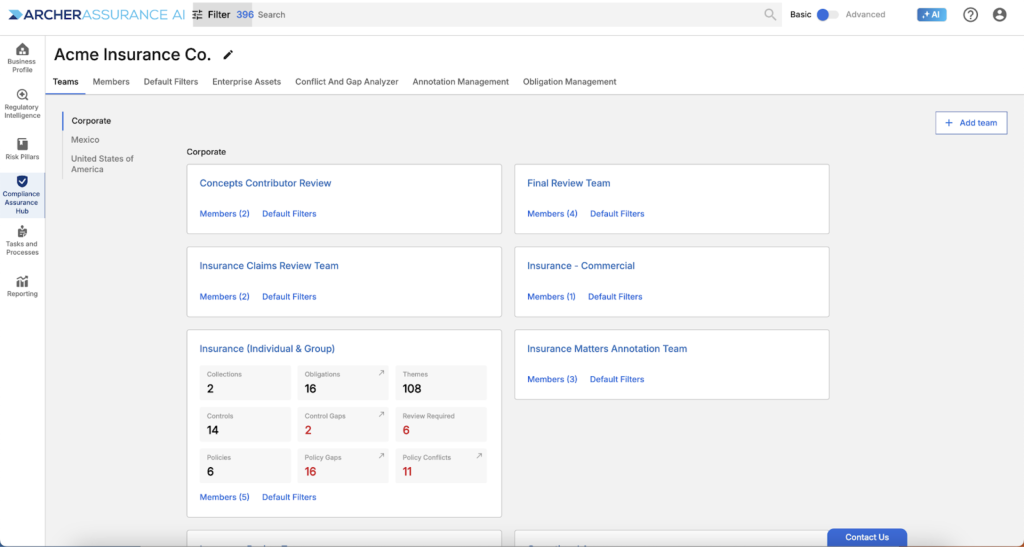This screenshot has width=1024, height=547.
Task: Select Mexico in the region list
Action: pos(85,140)
